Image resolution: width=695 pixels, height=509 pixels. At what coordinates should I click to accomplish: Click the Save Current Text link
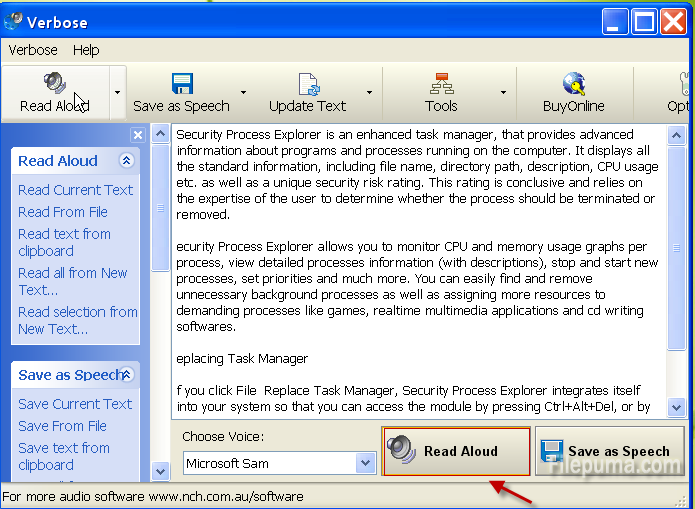(x=75, y=404)
